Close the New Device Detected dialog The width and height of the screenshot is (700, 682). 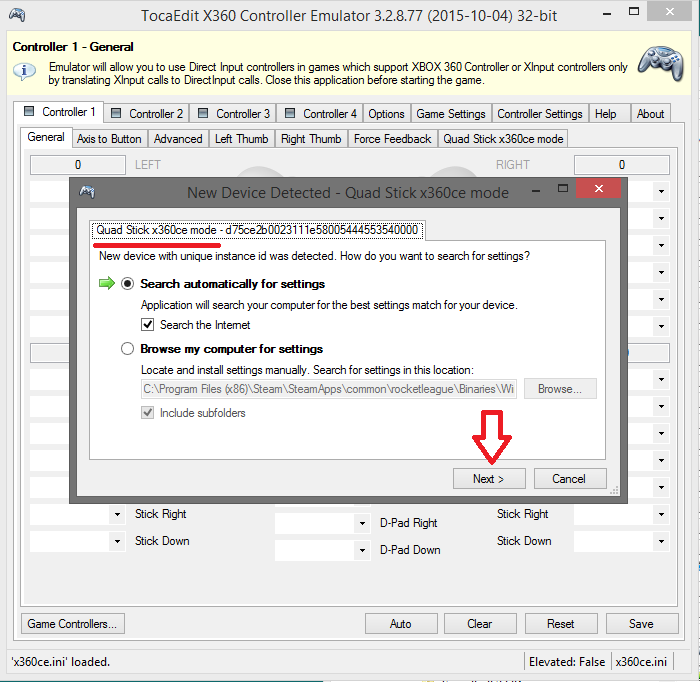point(599,188)
